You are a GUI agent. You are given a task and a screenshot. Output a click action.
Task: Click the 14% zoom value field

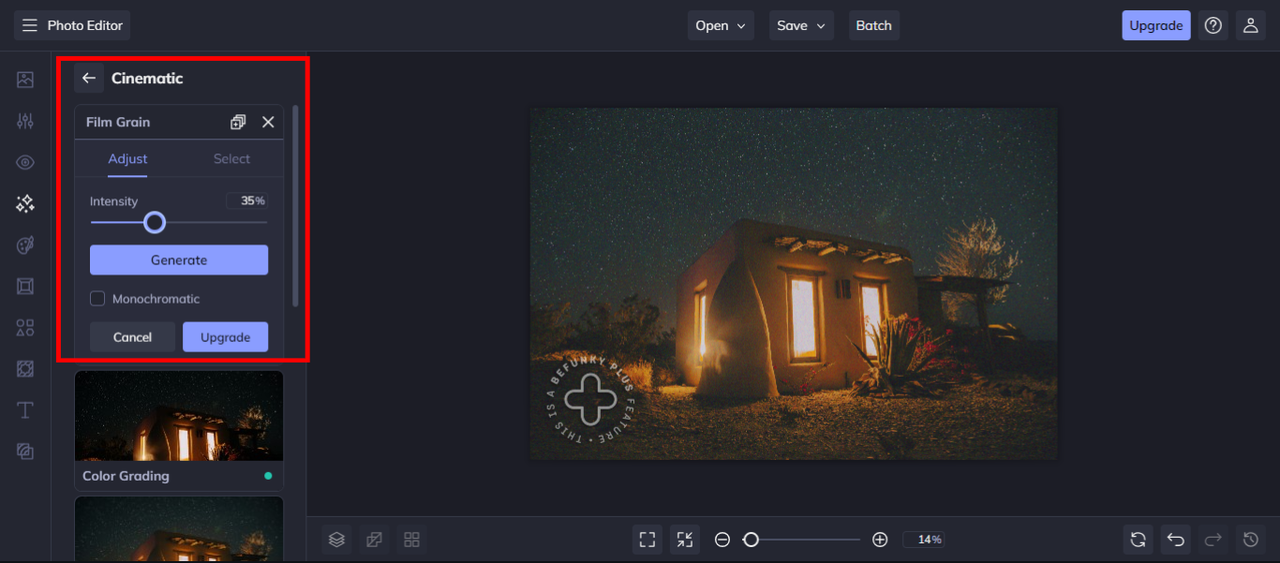point(924,540)
